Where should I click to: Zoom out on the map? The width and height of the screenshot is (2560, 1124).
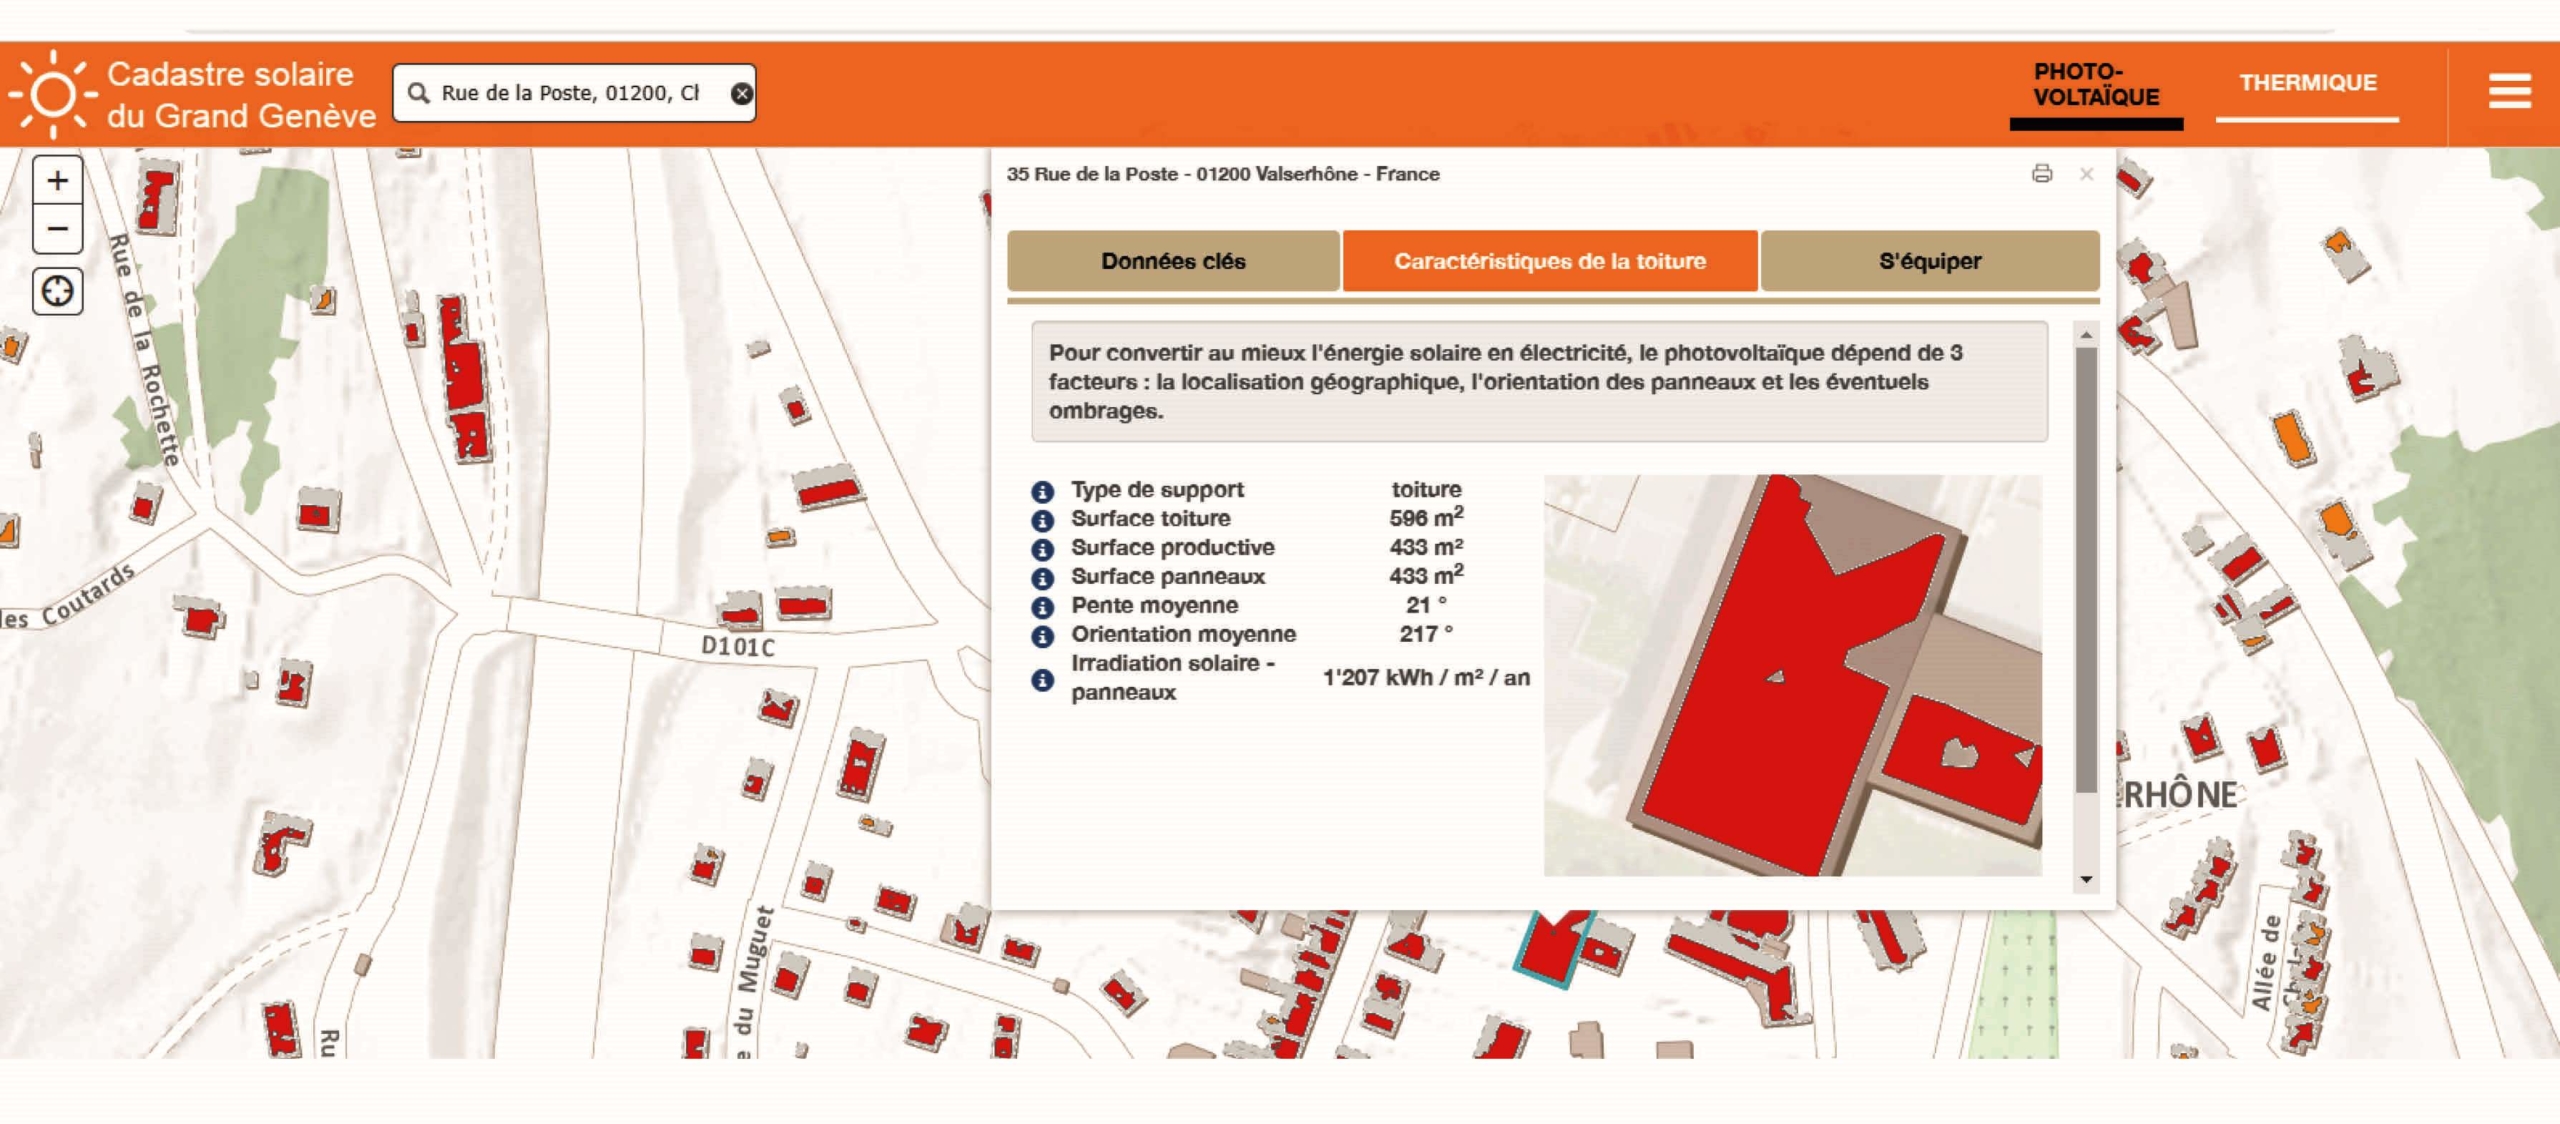[58, 229]
